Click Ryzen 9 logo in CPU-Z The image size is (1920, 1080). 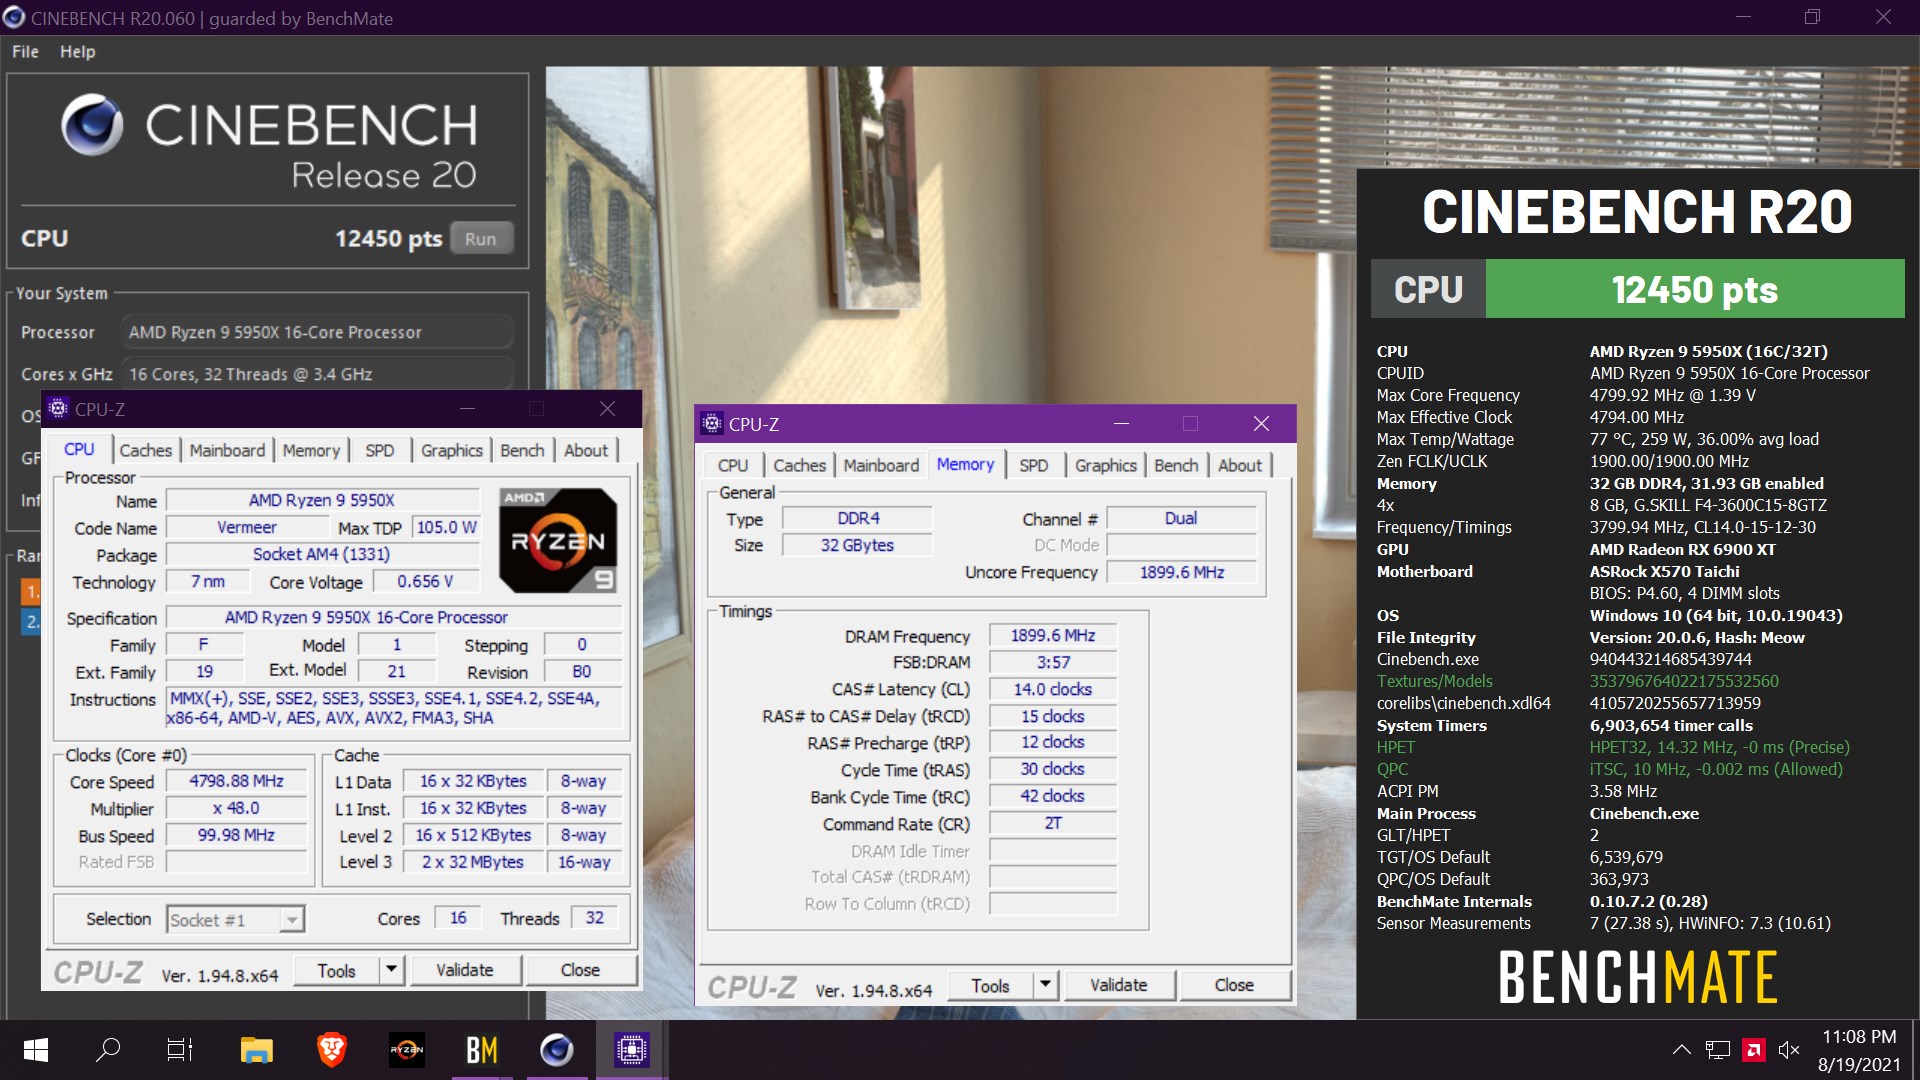[x=558, y=541]
